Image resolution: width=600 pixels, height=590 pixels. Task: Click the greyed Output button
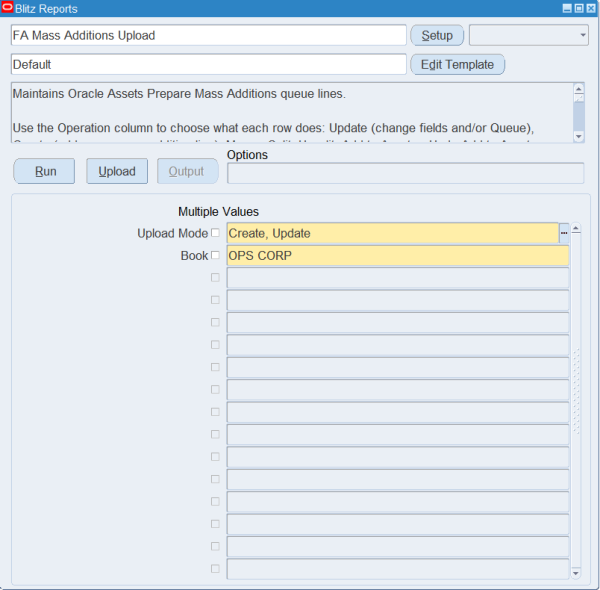click(188, 171)
